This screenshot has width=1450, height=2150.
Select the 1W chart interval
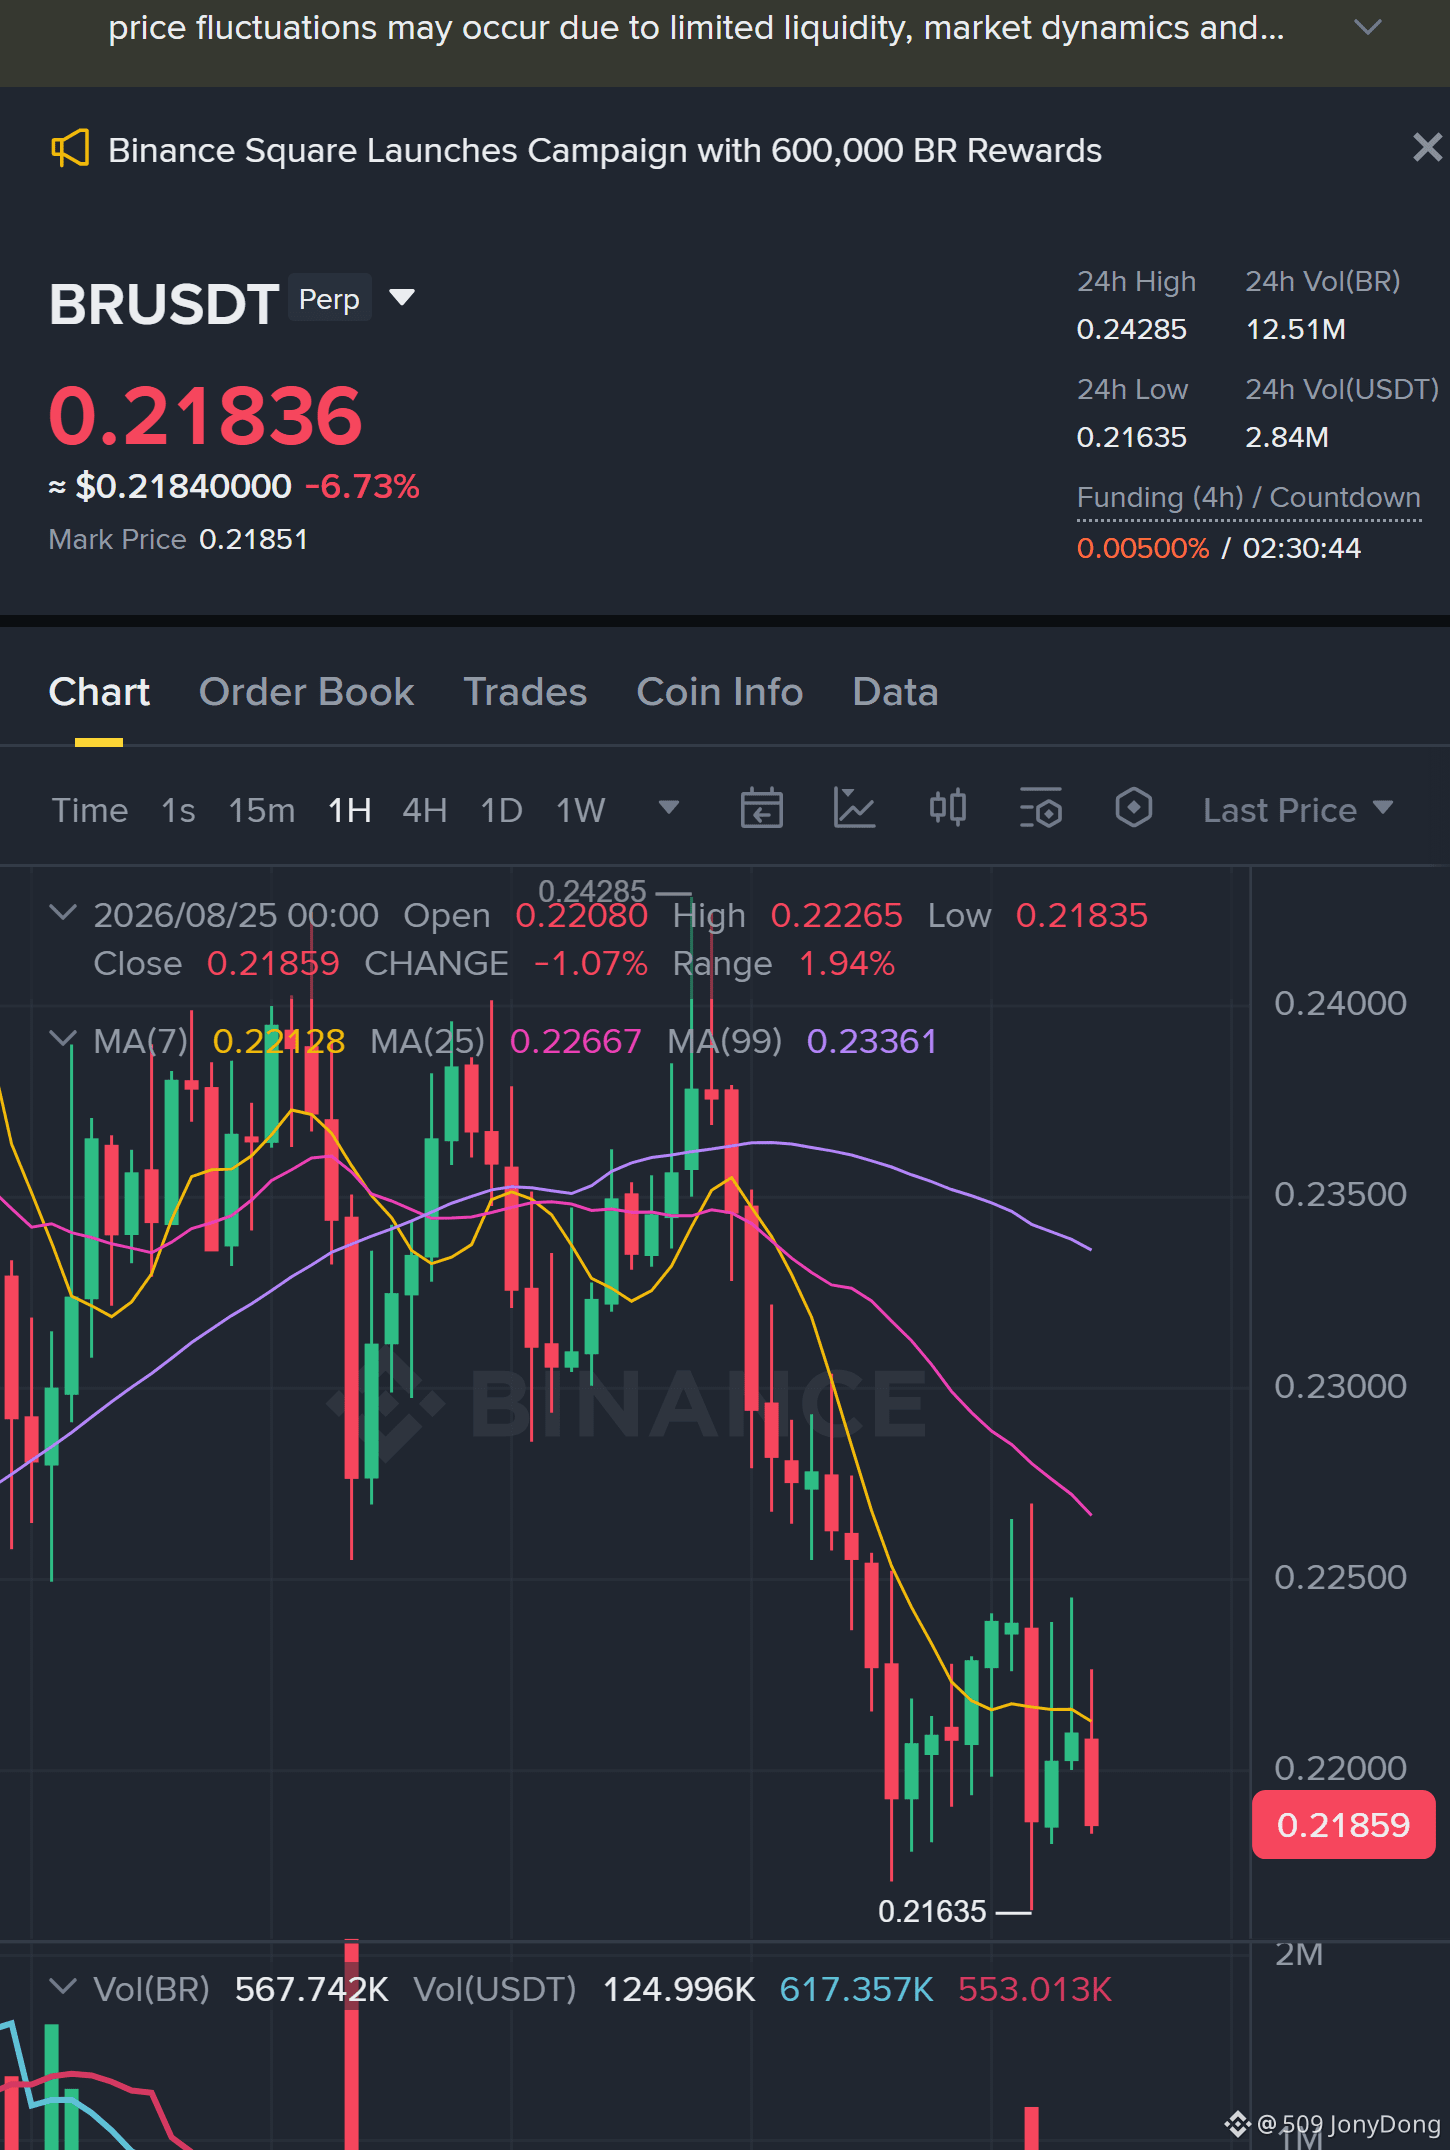tap(580, 810)
